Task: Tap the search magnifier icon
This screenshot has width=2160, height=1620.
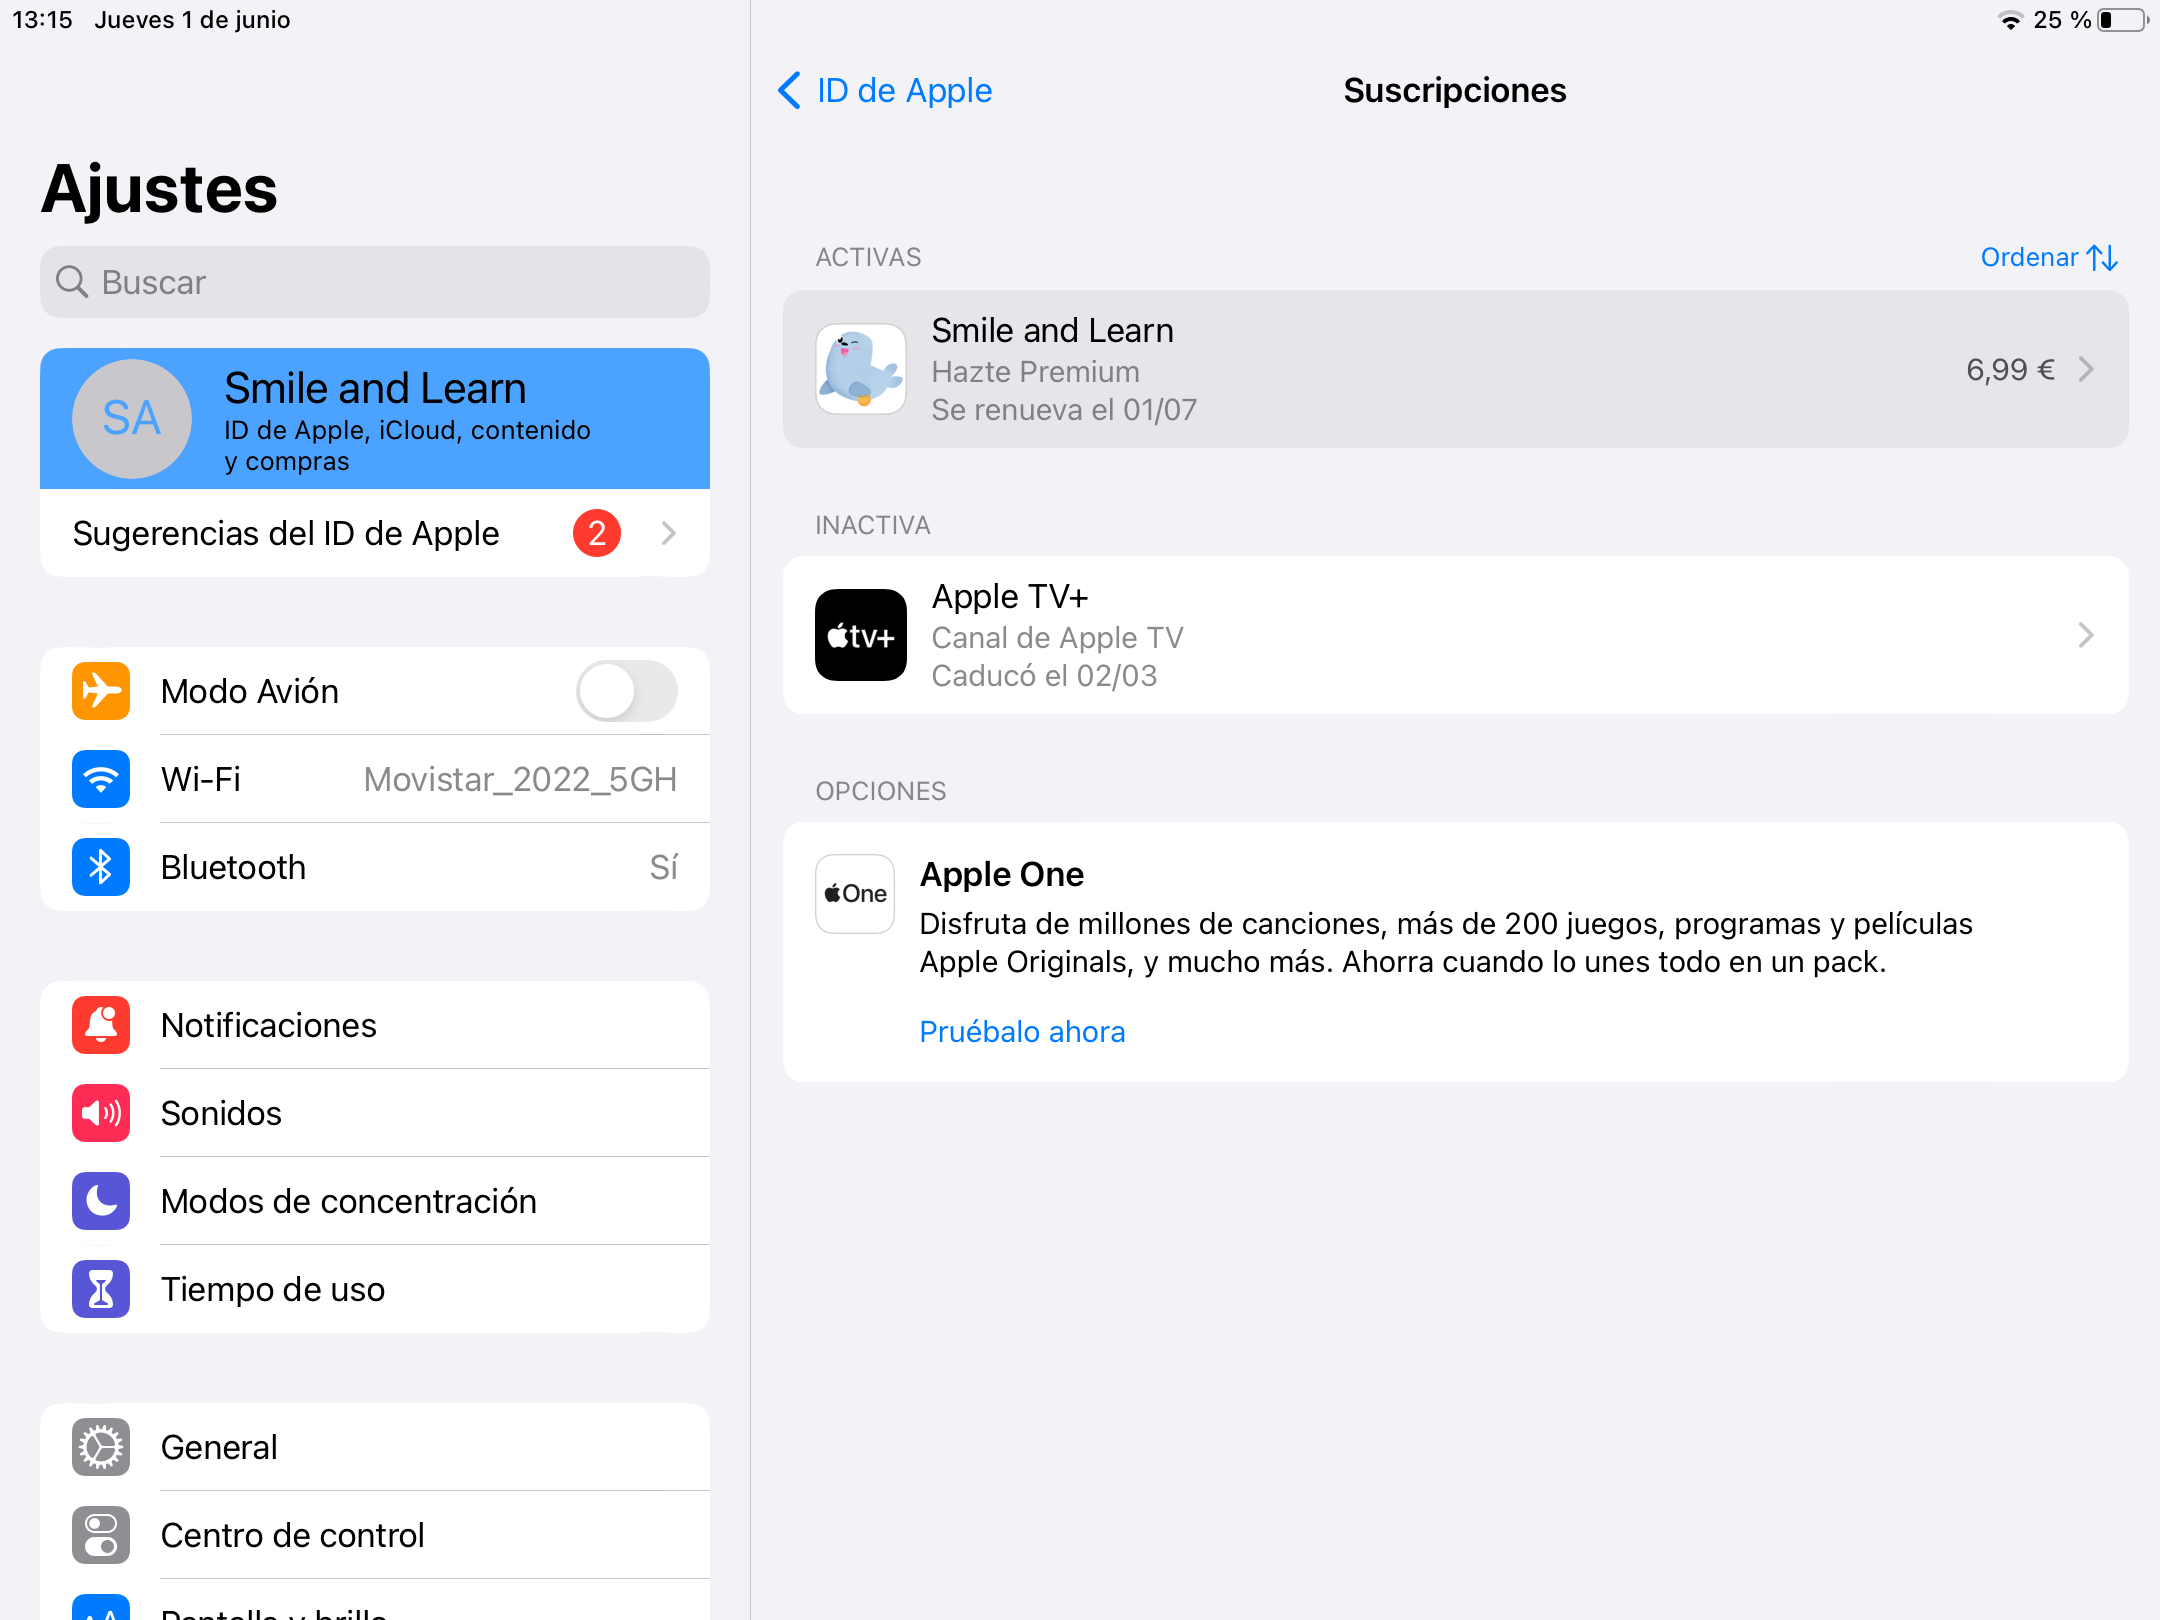Action: (x=72, y=282)
